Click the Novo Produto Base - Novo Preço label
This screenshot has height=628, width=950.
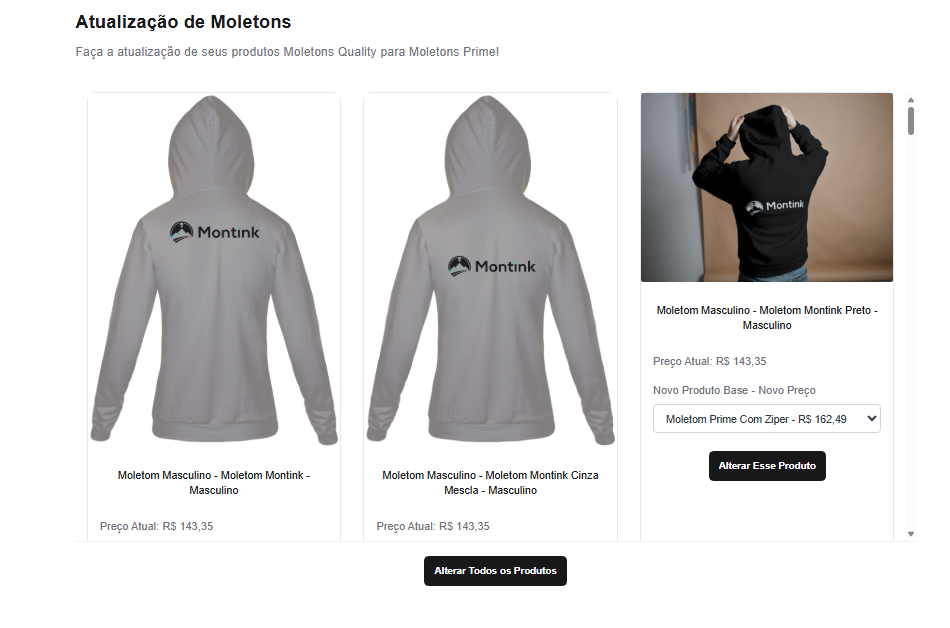[734, 391]
